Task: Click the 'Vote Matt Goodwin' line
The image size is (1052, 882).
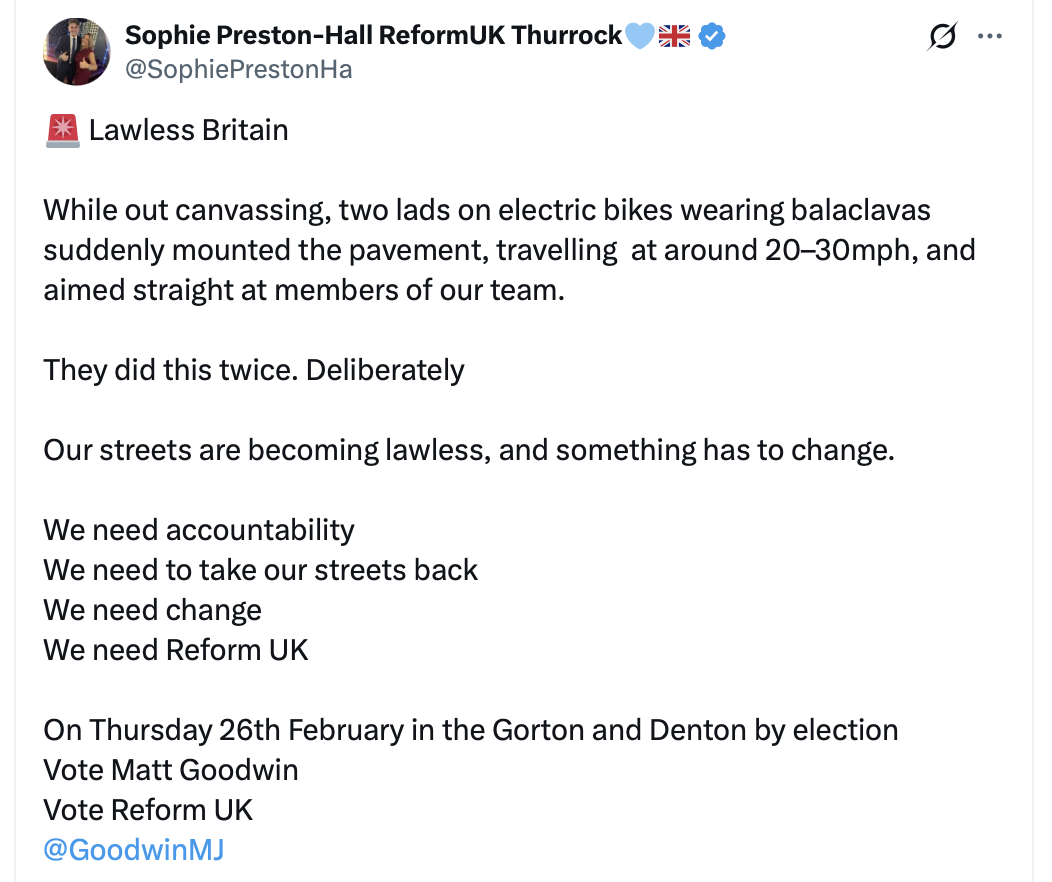Action: point(171,770)
